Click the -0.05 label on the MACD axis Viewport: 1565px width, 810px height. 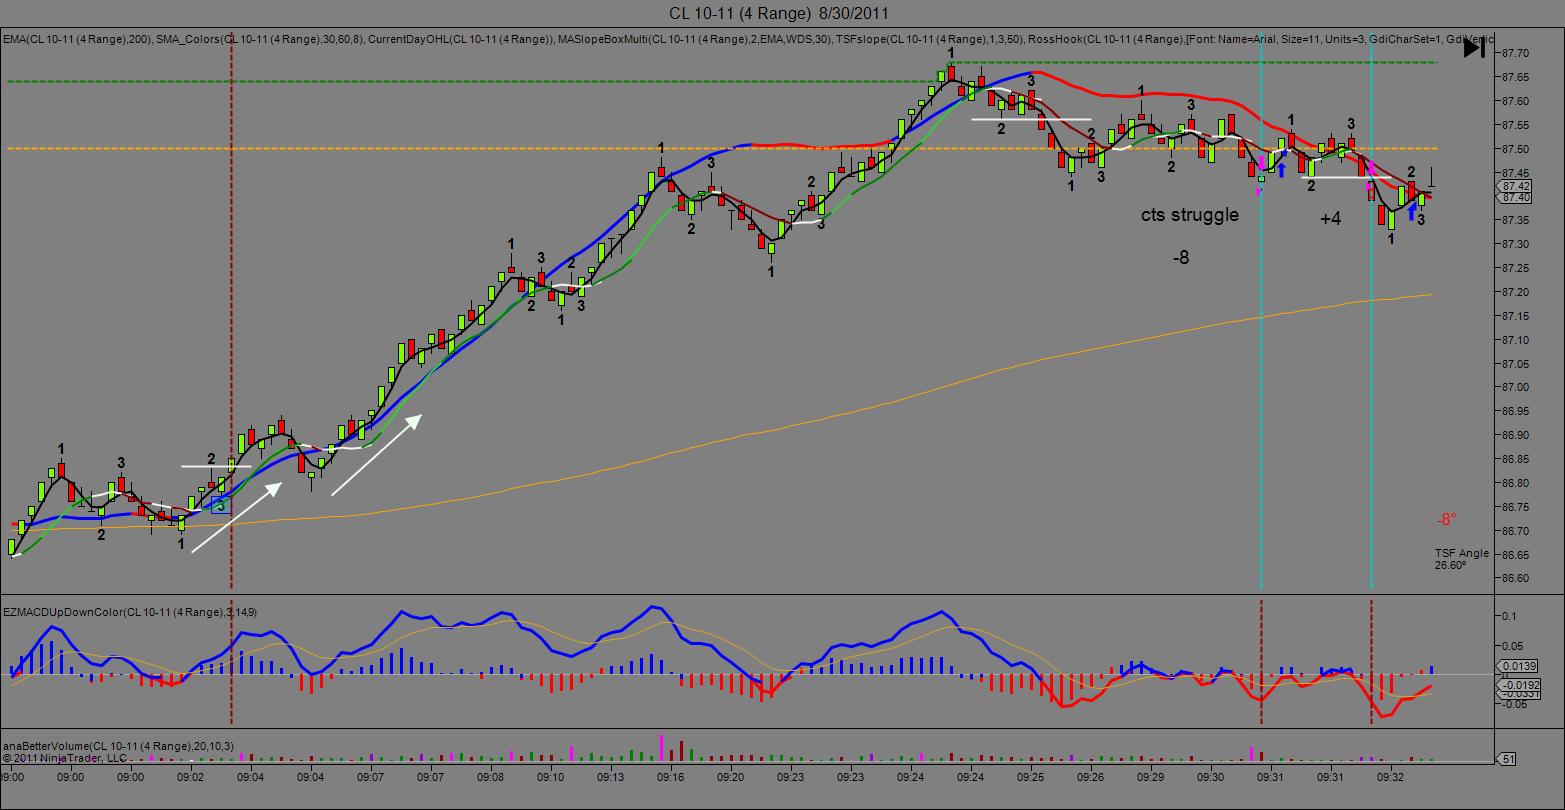1515,704
